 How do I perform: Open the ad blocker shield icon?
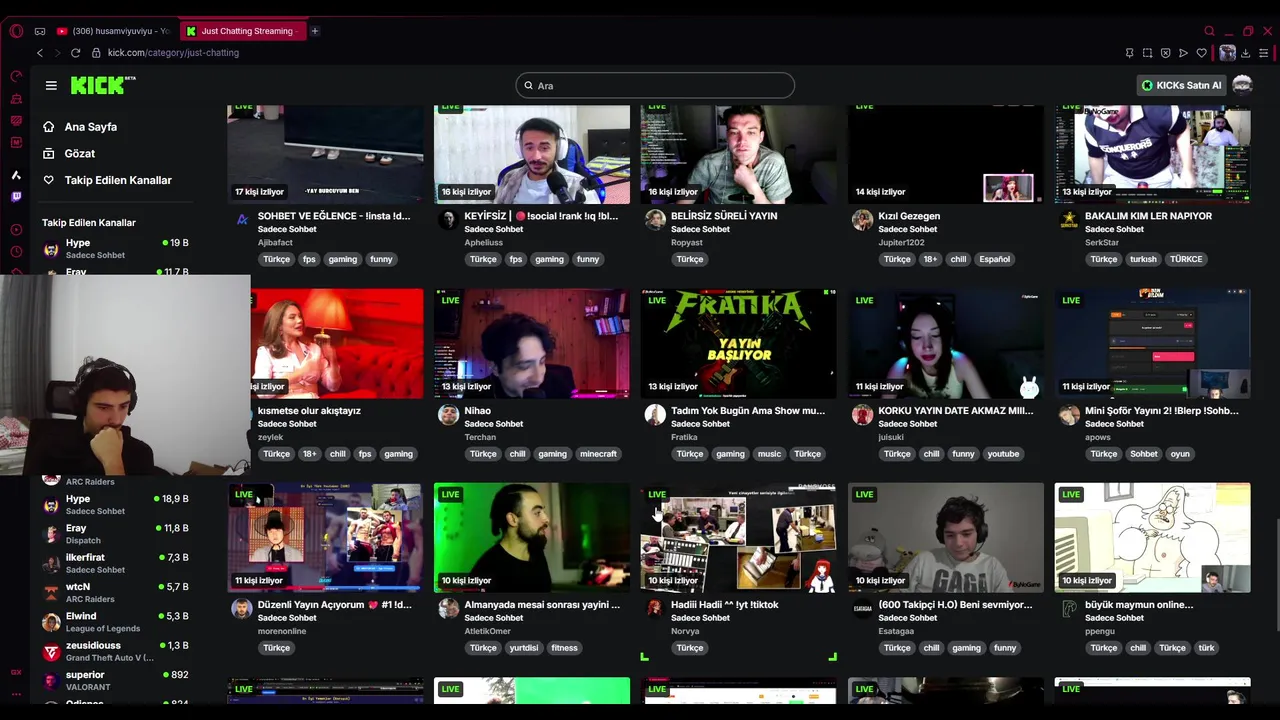point(1165,53)
